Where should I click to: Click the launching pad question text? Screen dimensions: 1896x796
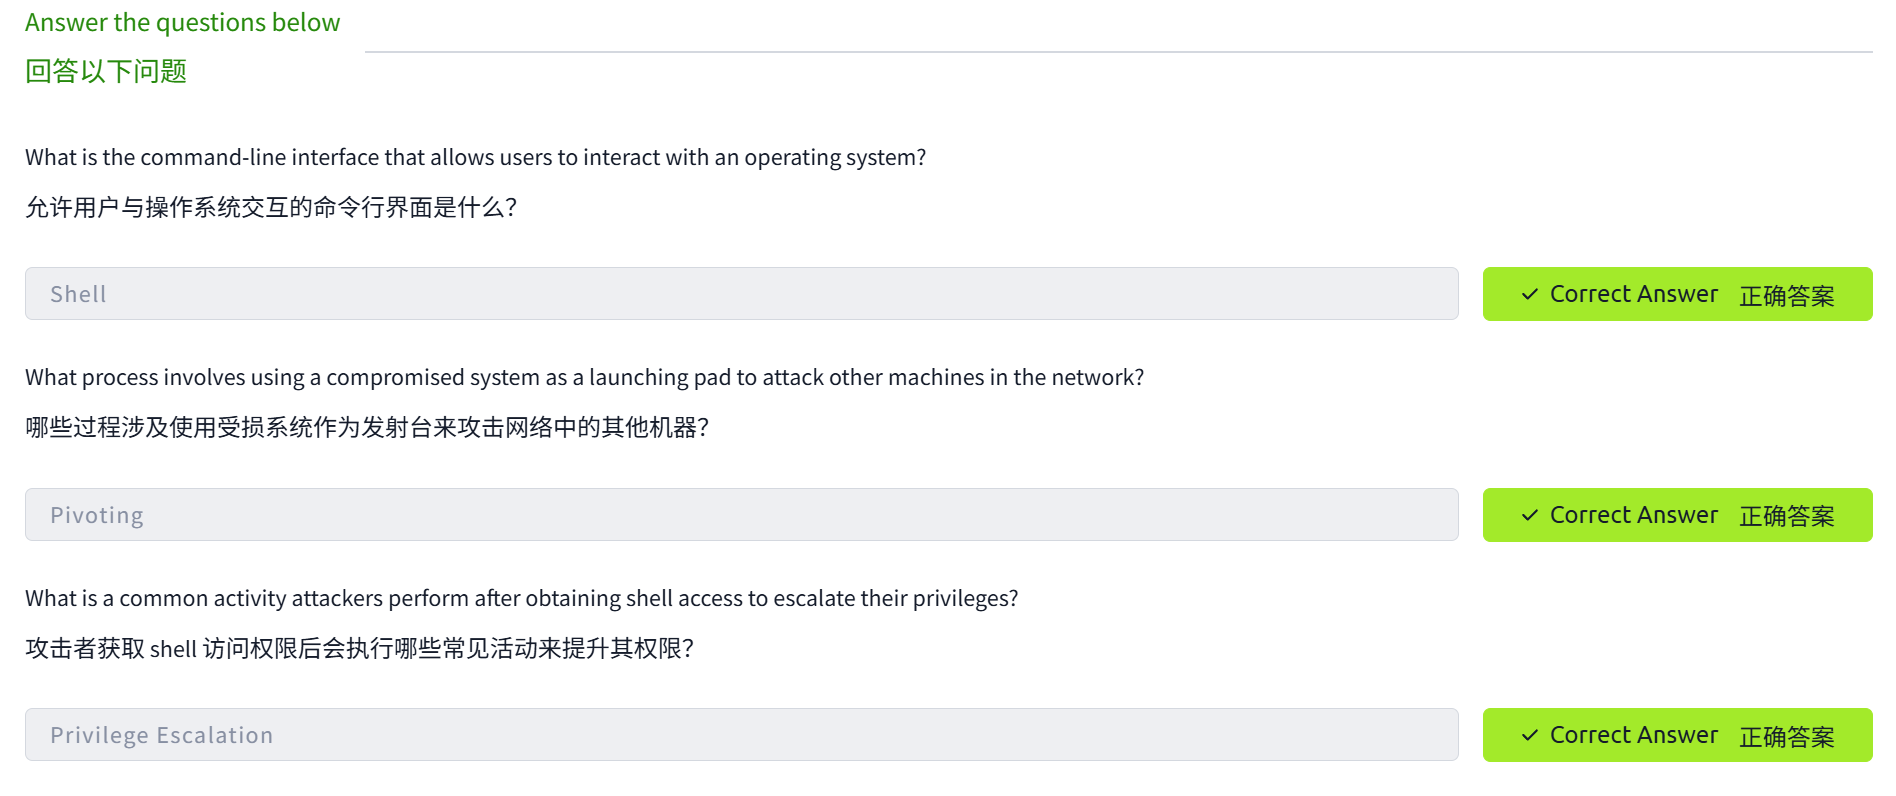point(584,377)
